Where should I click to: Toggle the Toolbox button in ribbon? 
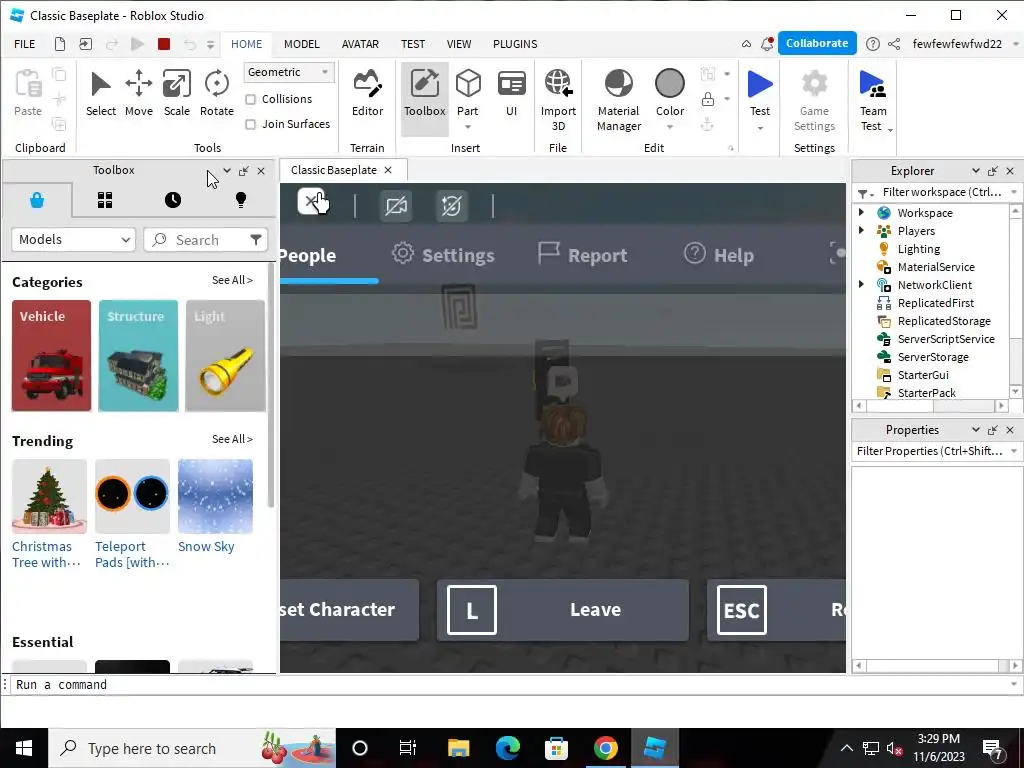tap(424, 98)
